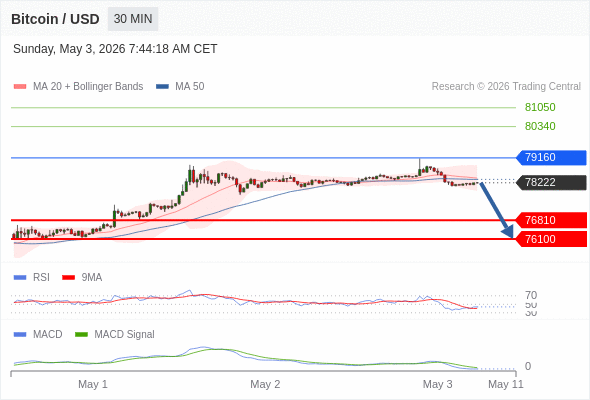Viewport: 590px width, 400px height.
Task: Click the 30 MIN timeframe badge
Action: click(133, 19)
